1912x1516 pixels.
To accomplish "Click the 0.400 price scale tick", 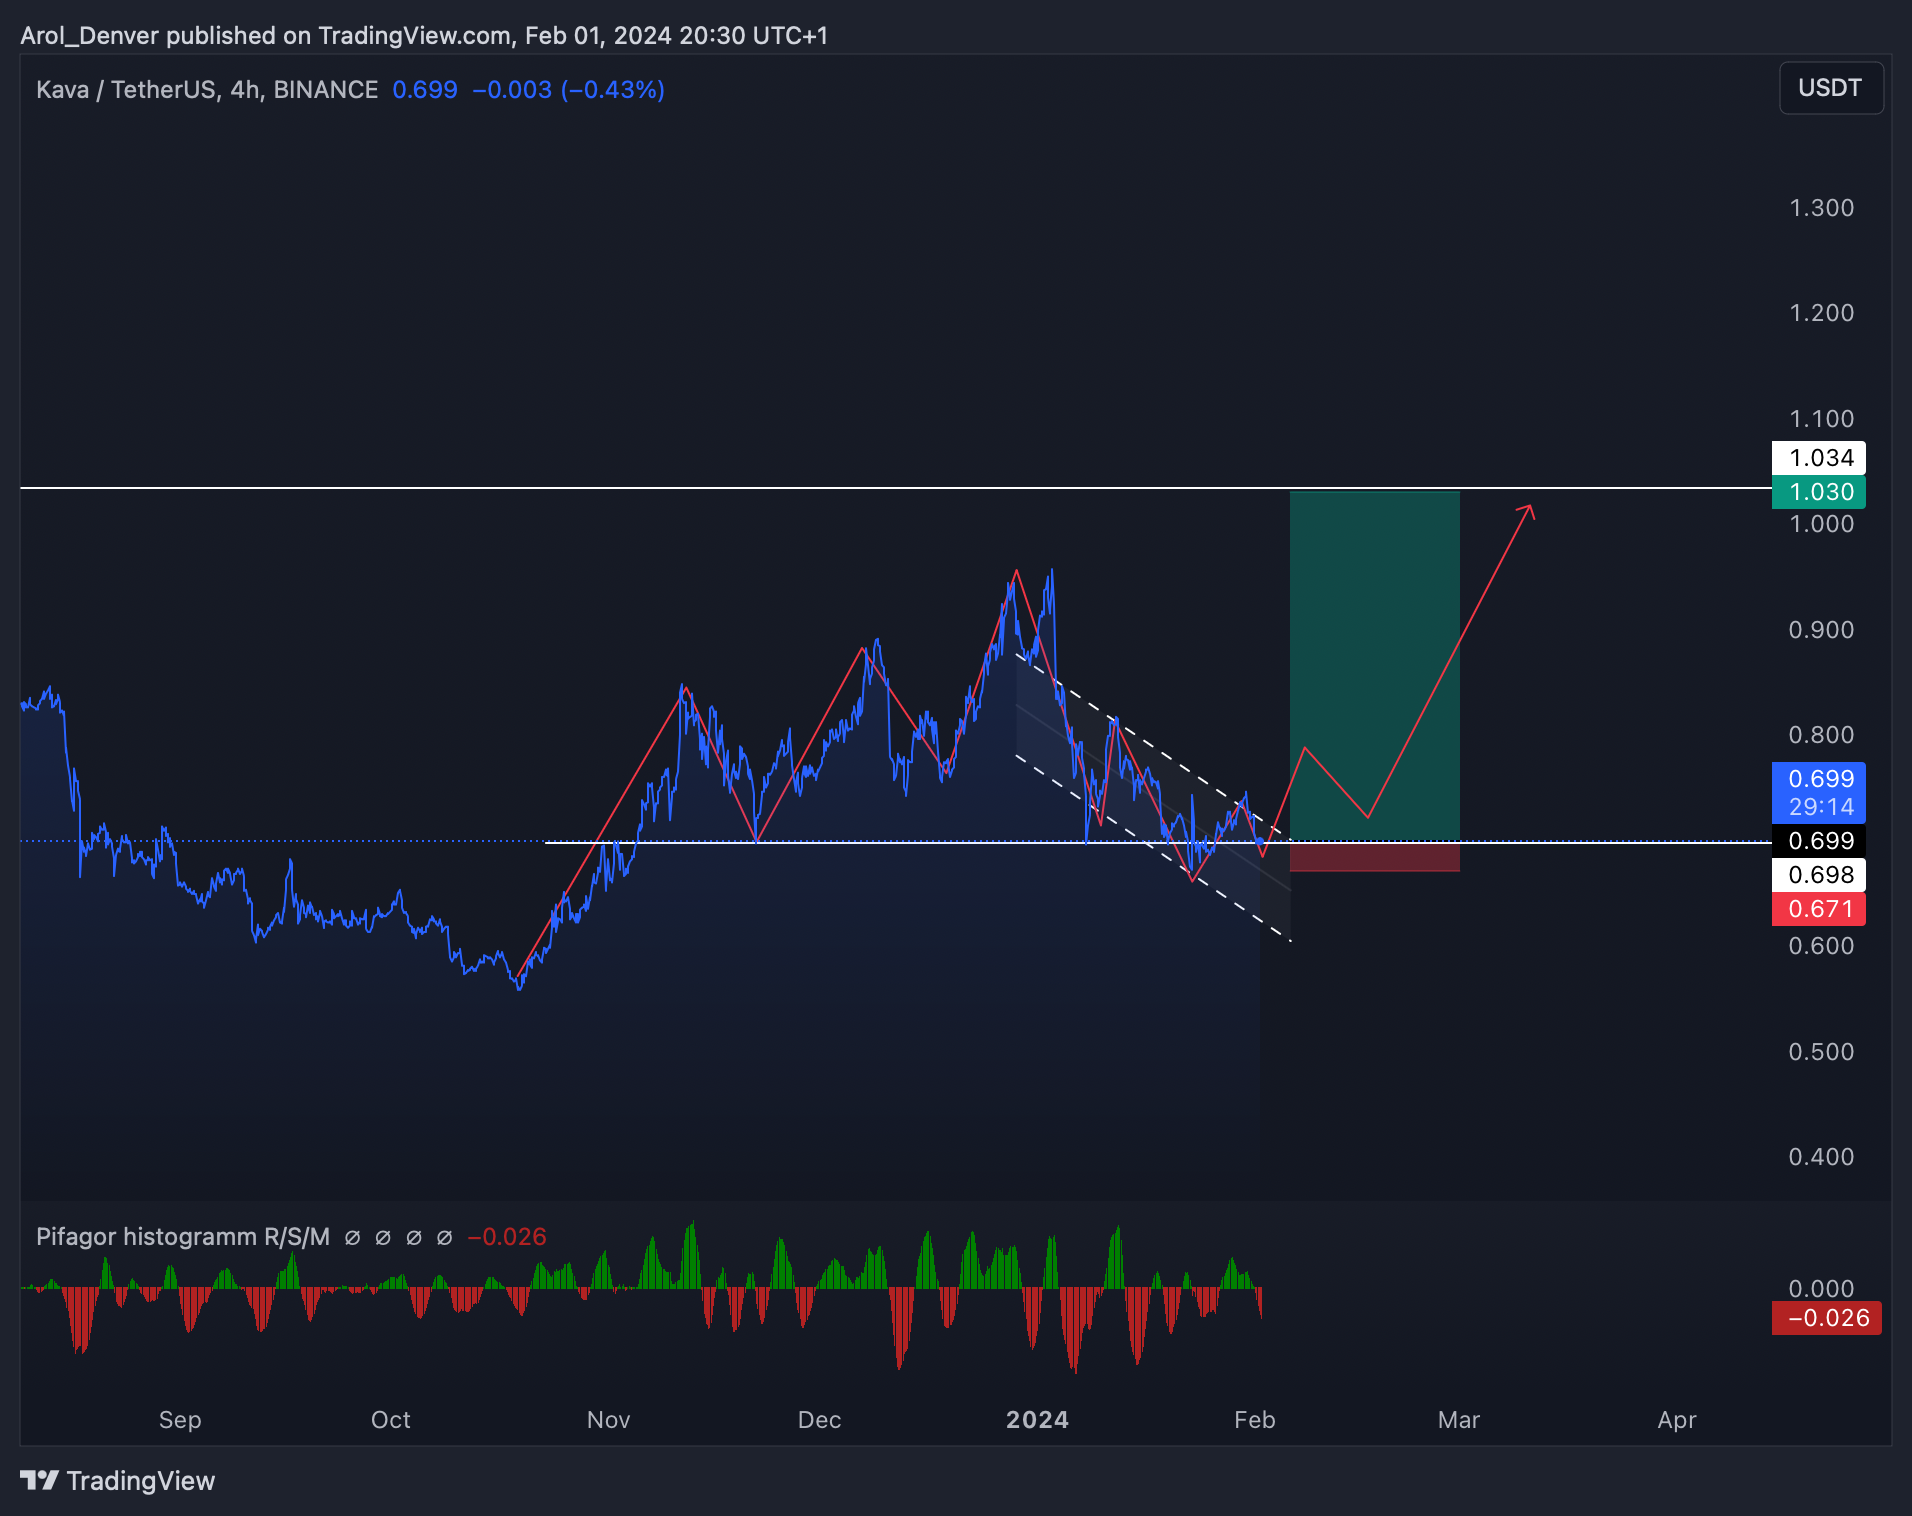I will click(1821, 1157).
